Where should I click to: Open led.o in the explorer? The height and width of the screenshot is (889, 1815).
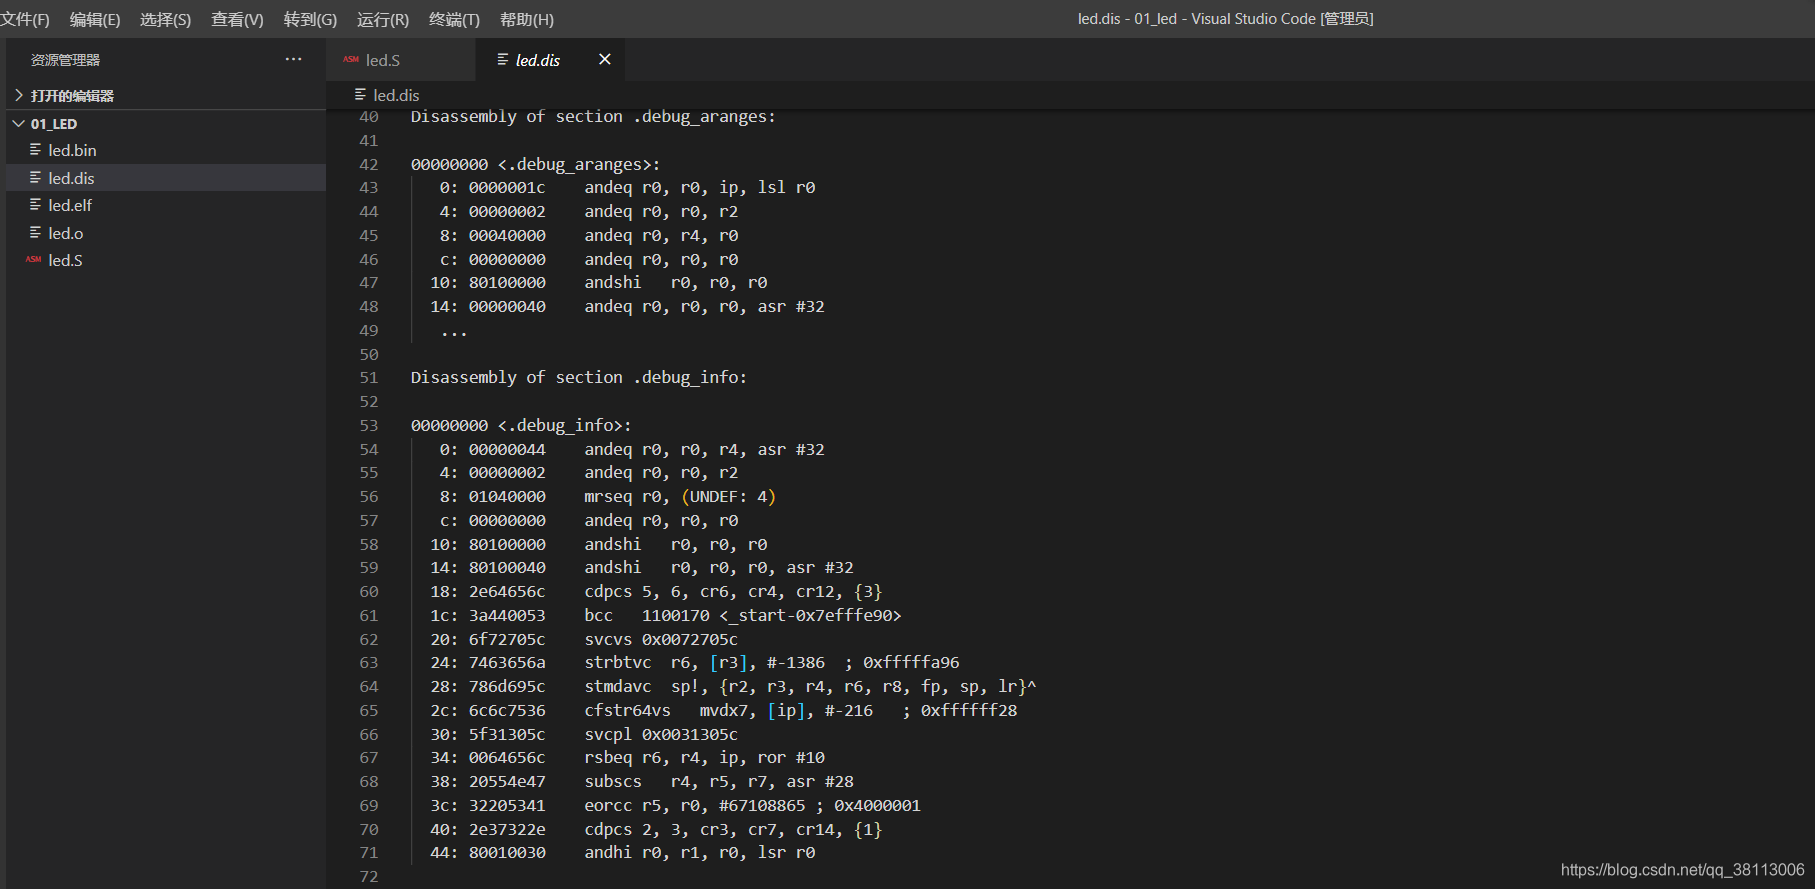166,233
